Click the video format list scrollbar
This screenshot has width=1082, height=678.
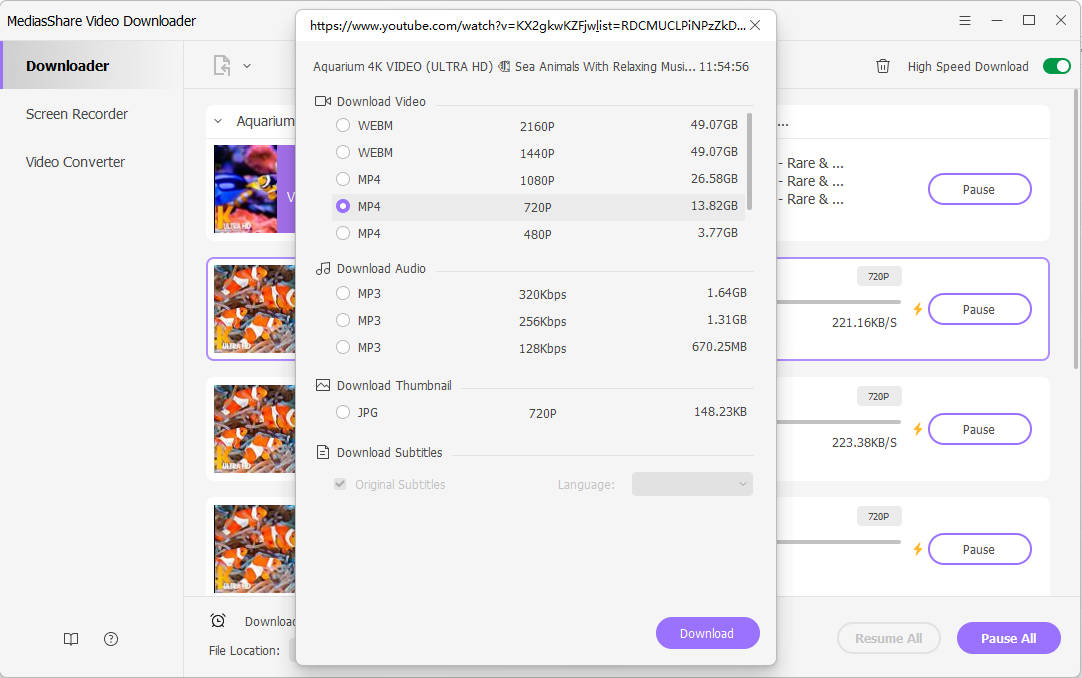[x=749, y=160]
